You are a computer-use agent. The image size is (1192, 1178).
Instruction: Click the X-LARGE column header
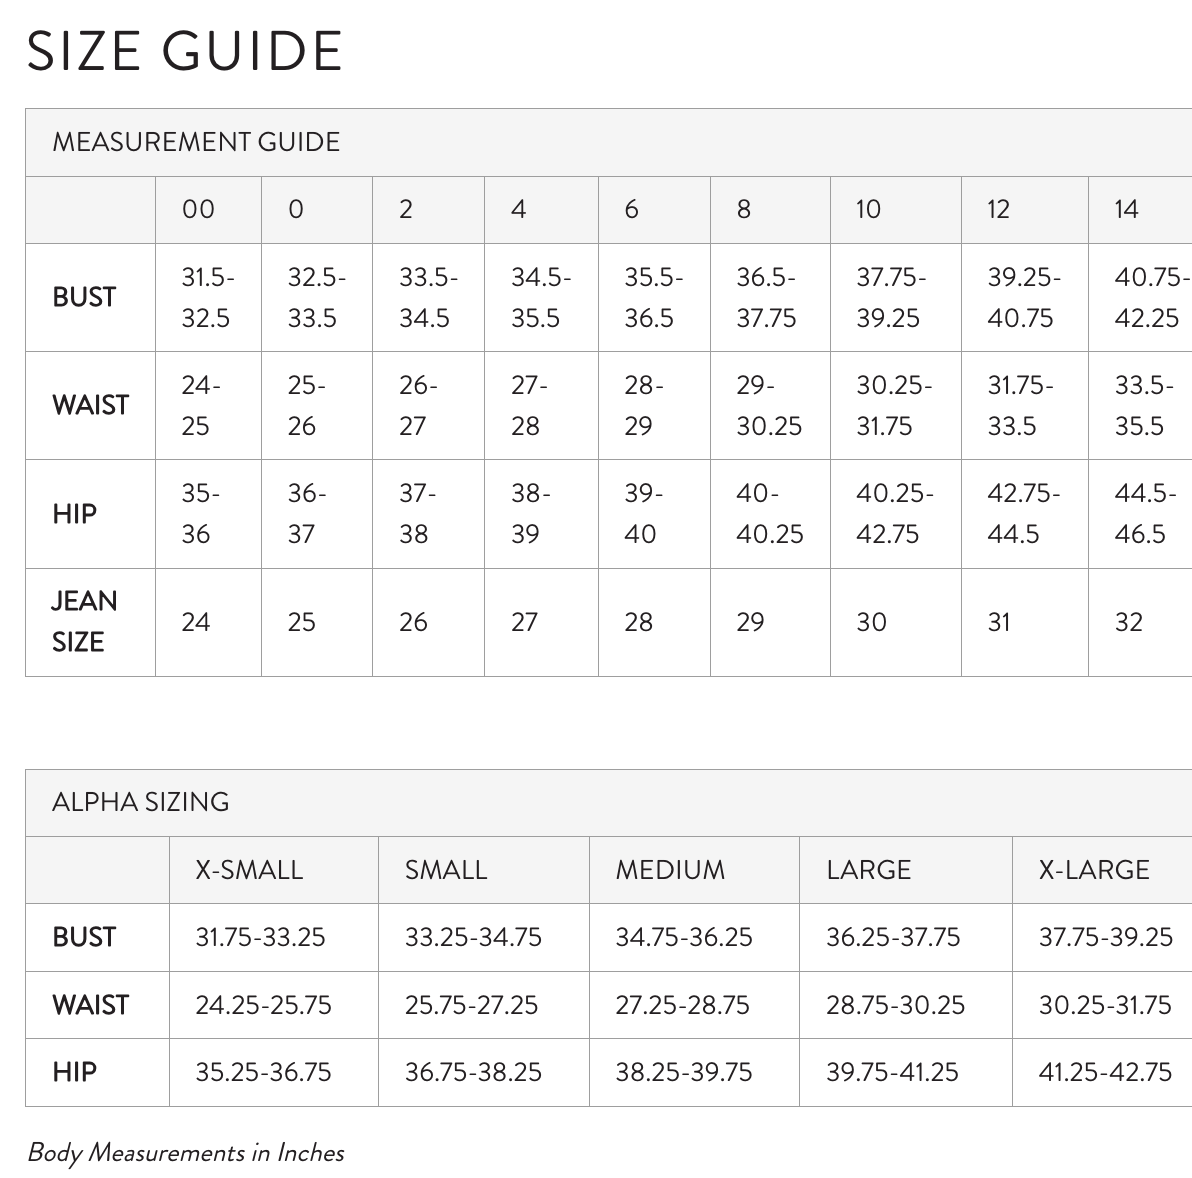pos(1102,870)
